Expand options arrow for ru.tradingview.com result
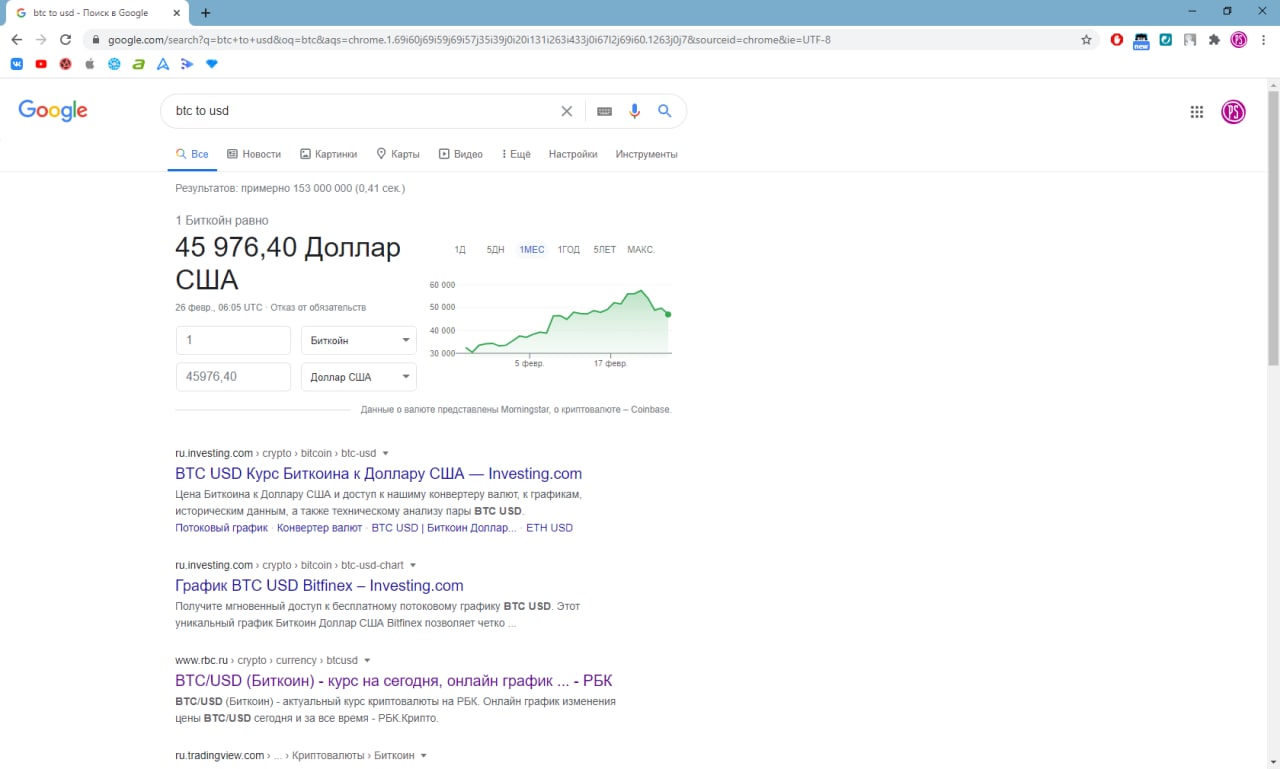The width and height of the screenshot is (1280, 769). (x=424, y=756)
